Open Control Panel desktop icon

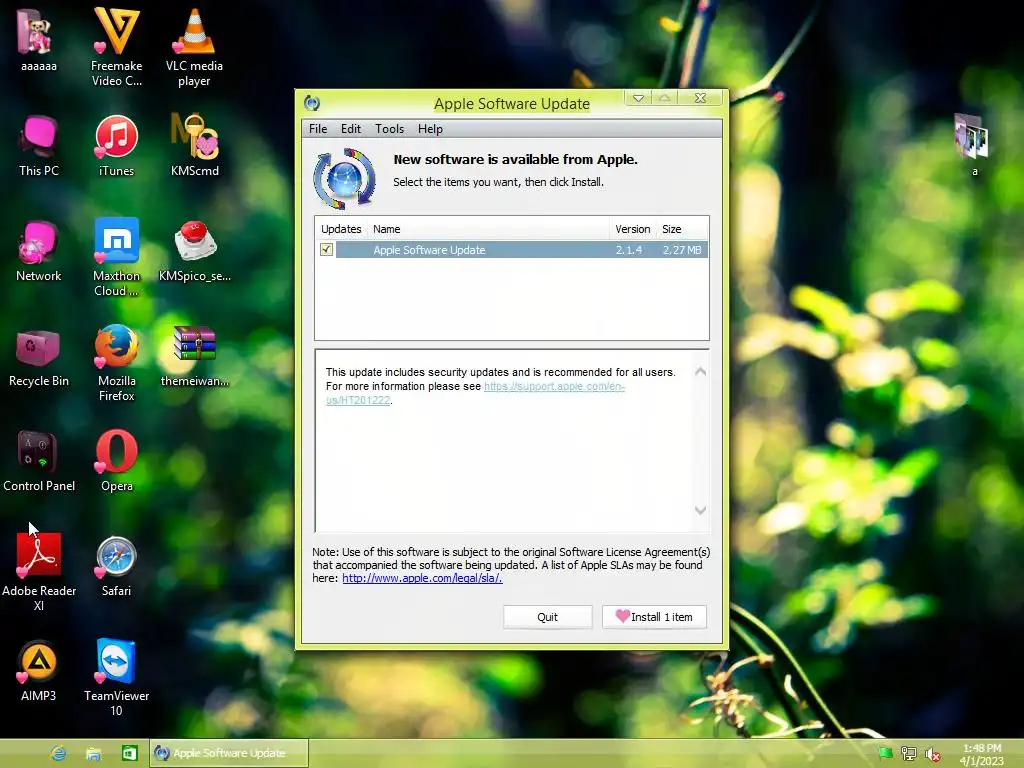coord(39,461)
